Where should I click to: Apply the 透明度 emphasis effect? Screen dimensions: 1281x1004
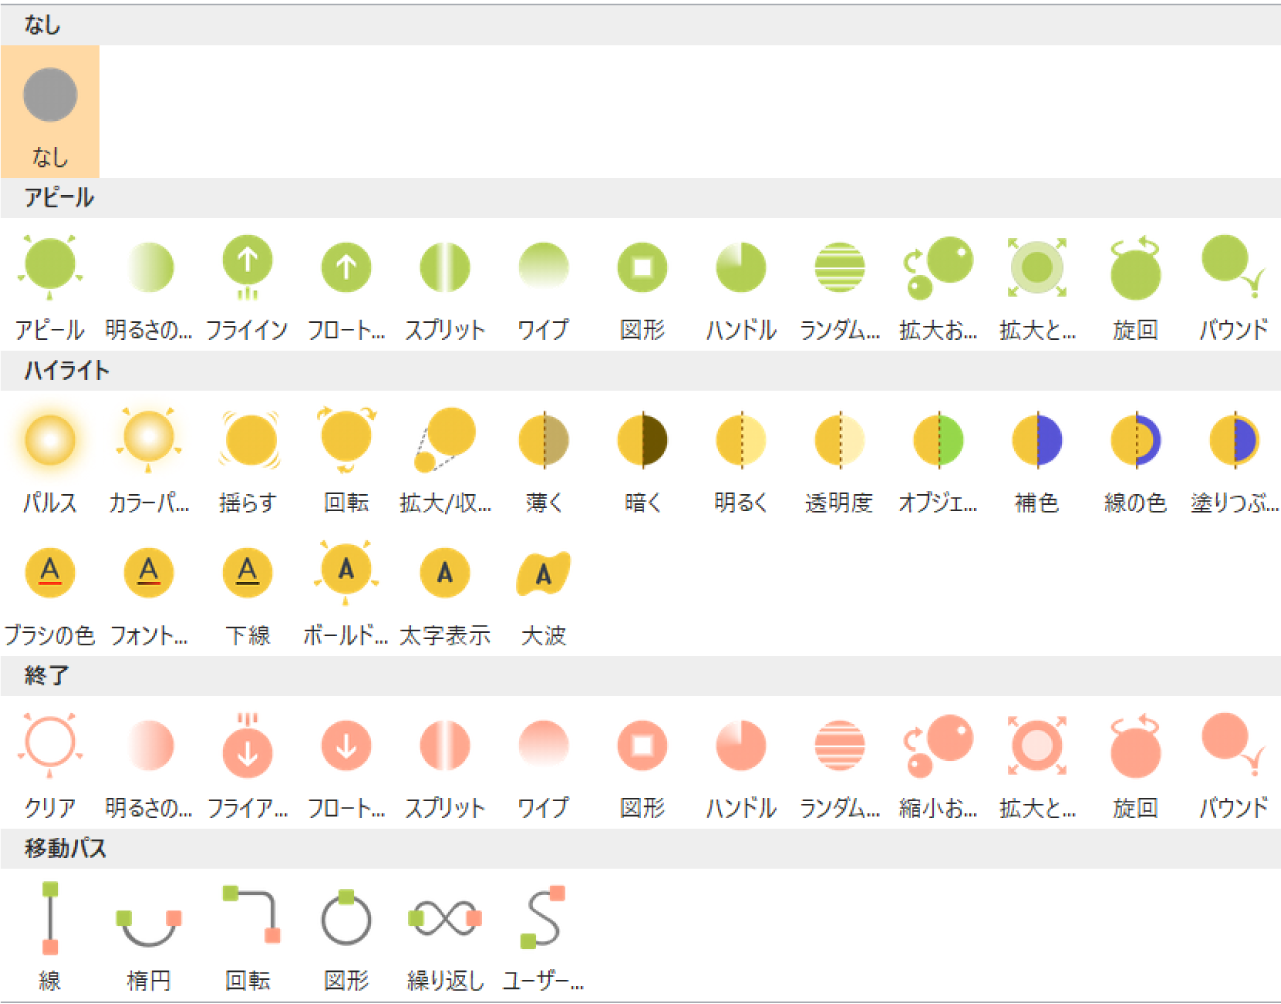[839, 438]
